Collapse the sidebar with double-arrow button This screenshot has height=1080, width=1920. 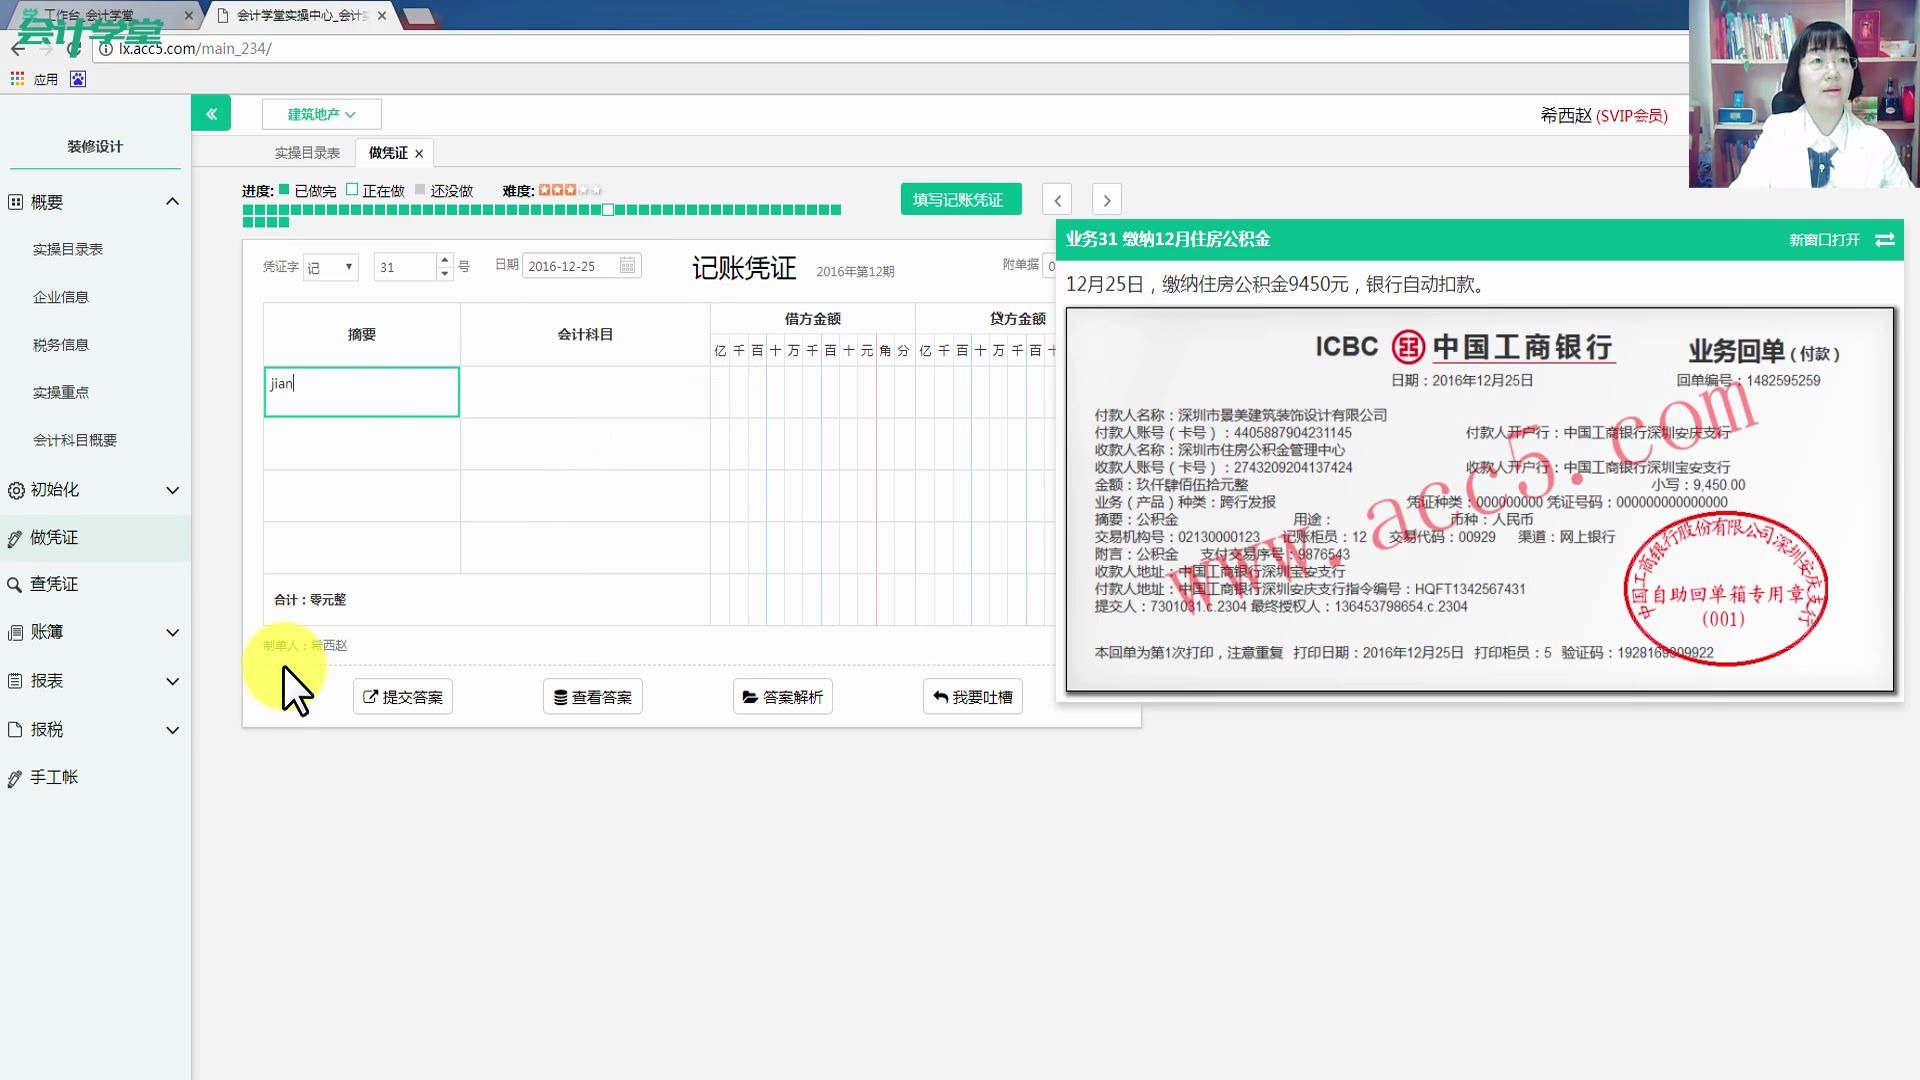click(211, 114)
